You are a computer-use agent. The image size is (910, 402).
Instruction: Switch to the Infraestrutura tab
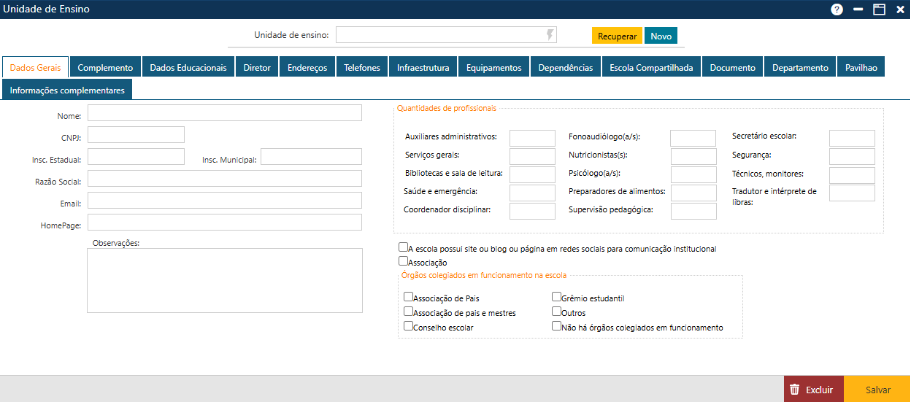tap(423, 68)
